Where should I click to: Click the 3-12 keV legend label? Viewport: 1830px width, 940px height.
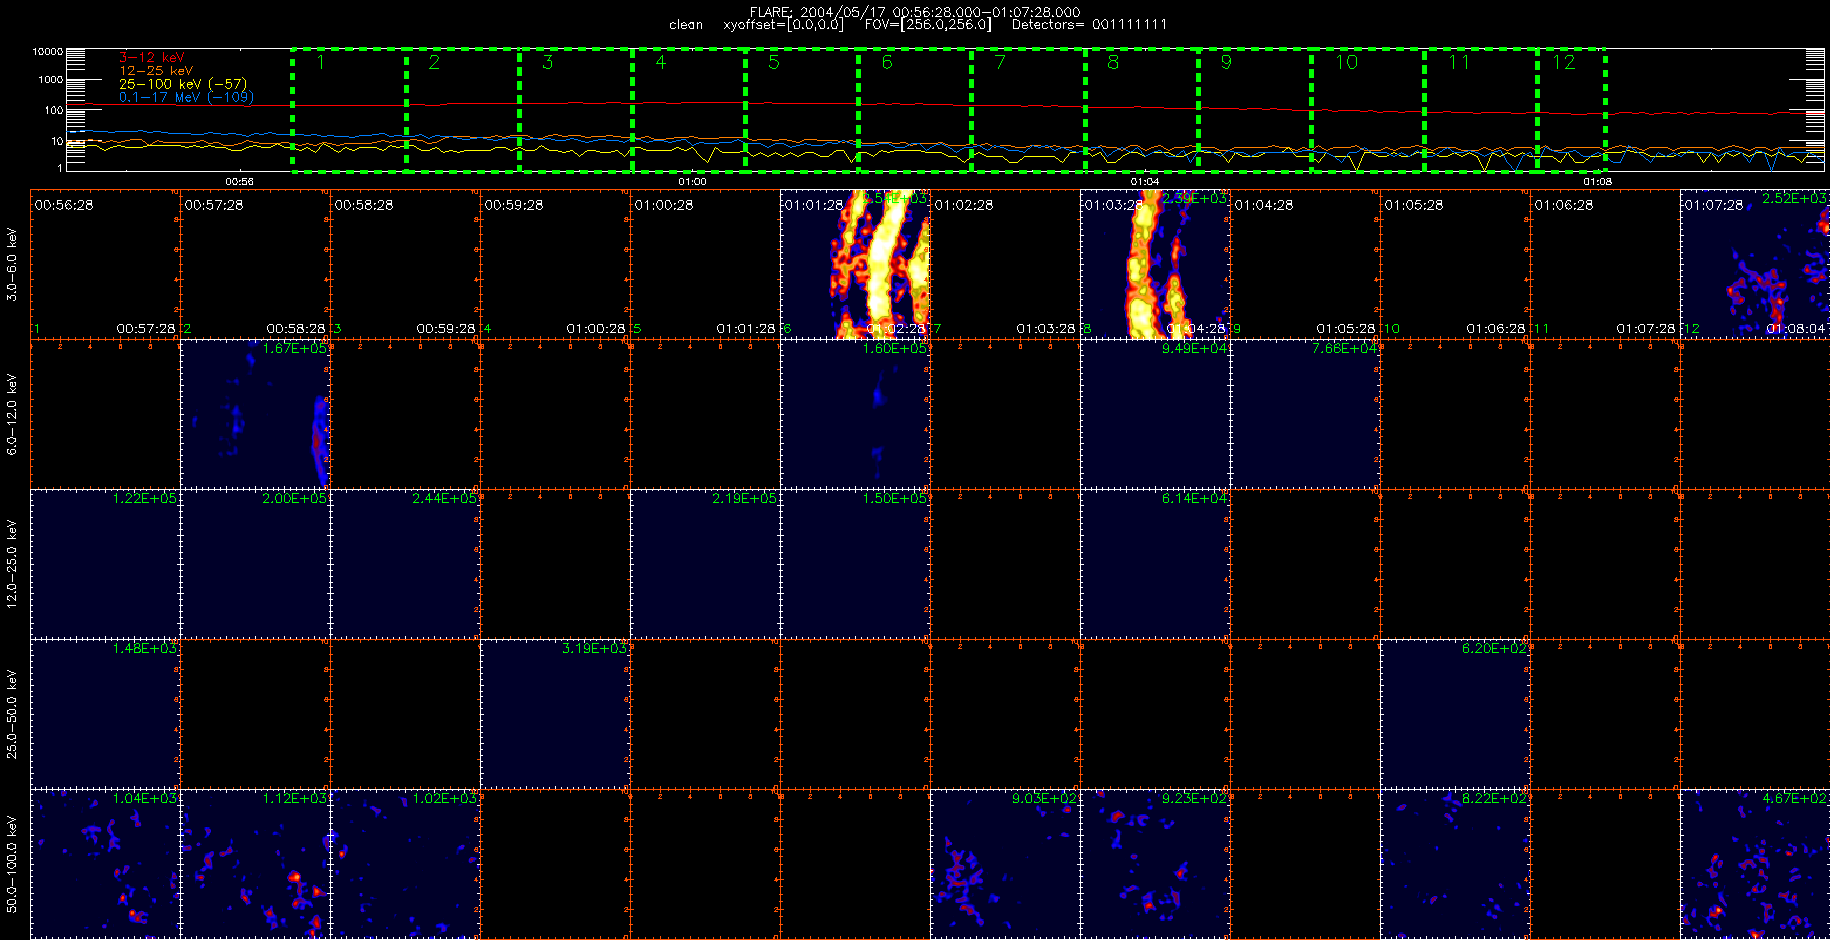coord(151,58)
